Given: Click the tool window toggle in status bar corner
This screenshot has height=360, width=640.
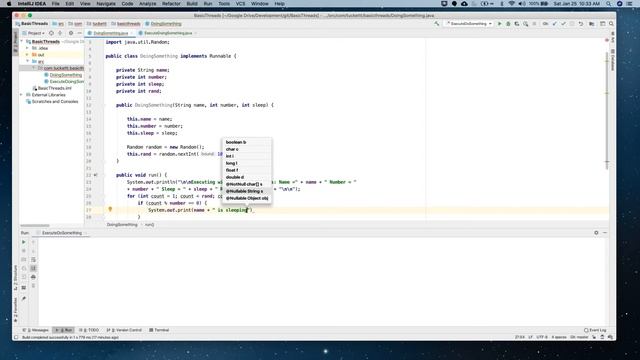Looking at the screenshot, I should [x=16, y=338].
